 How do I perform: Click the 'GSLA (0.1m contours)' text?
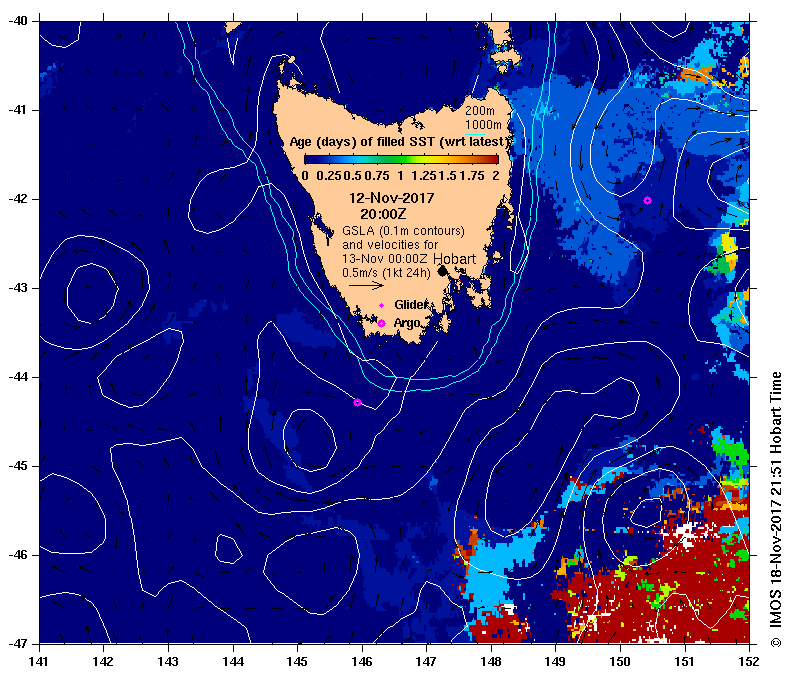403,231
